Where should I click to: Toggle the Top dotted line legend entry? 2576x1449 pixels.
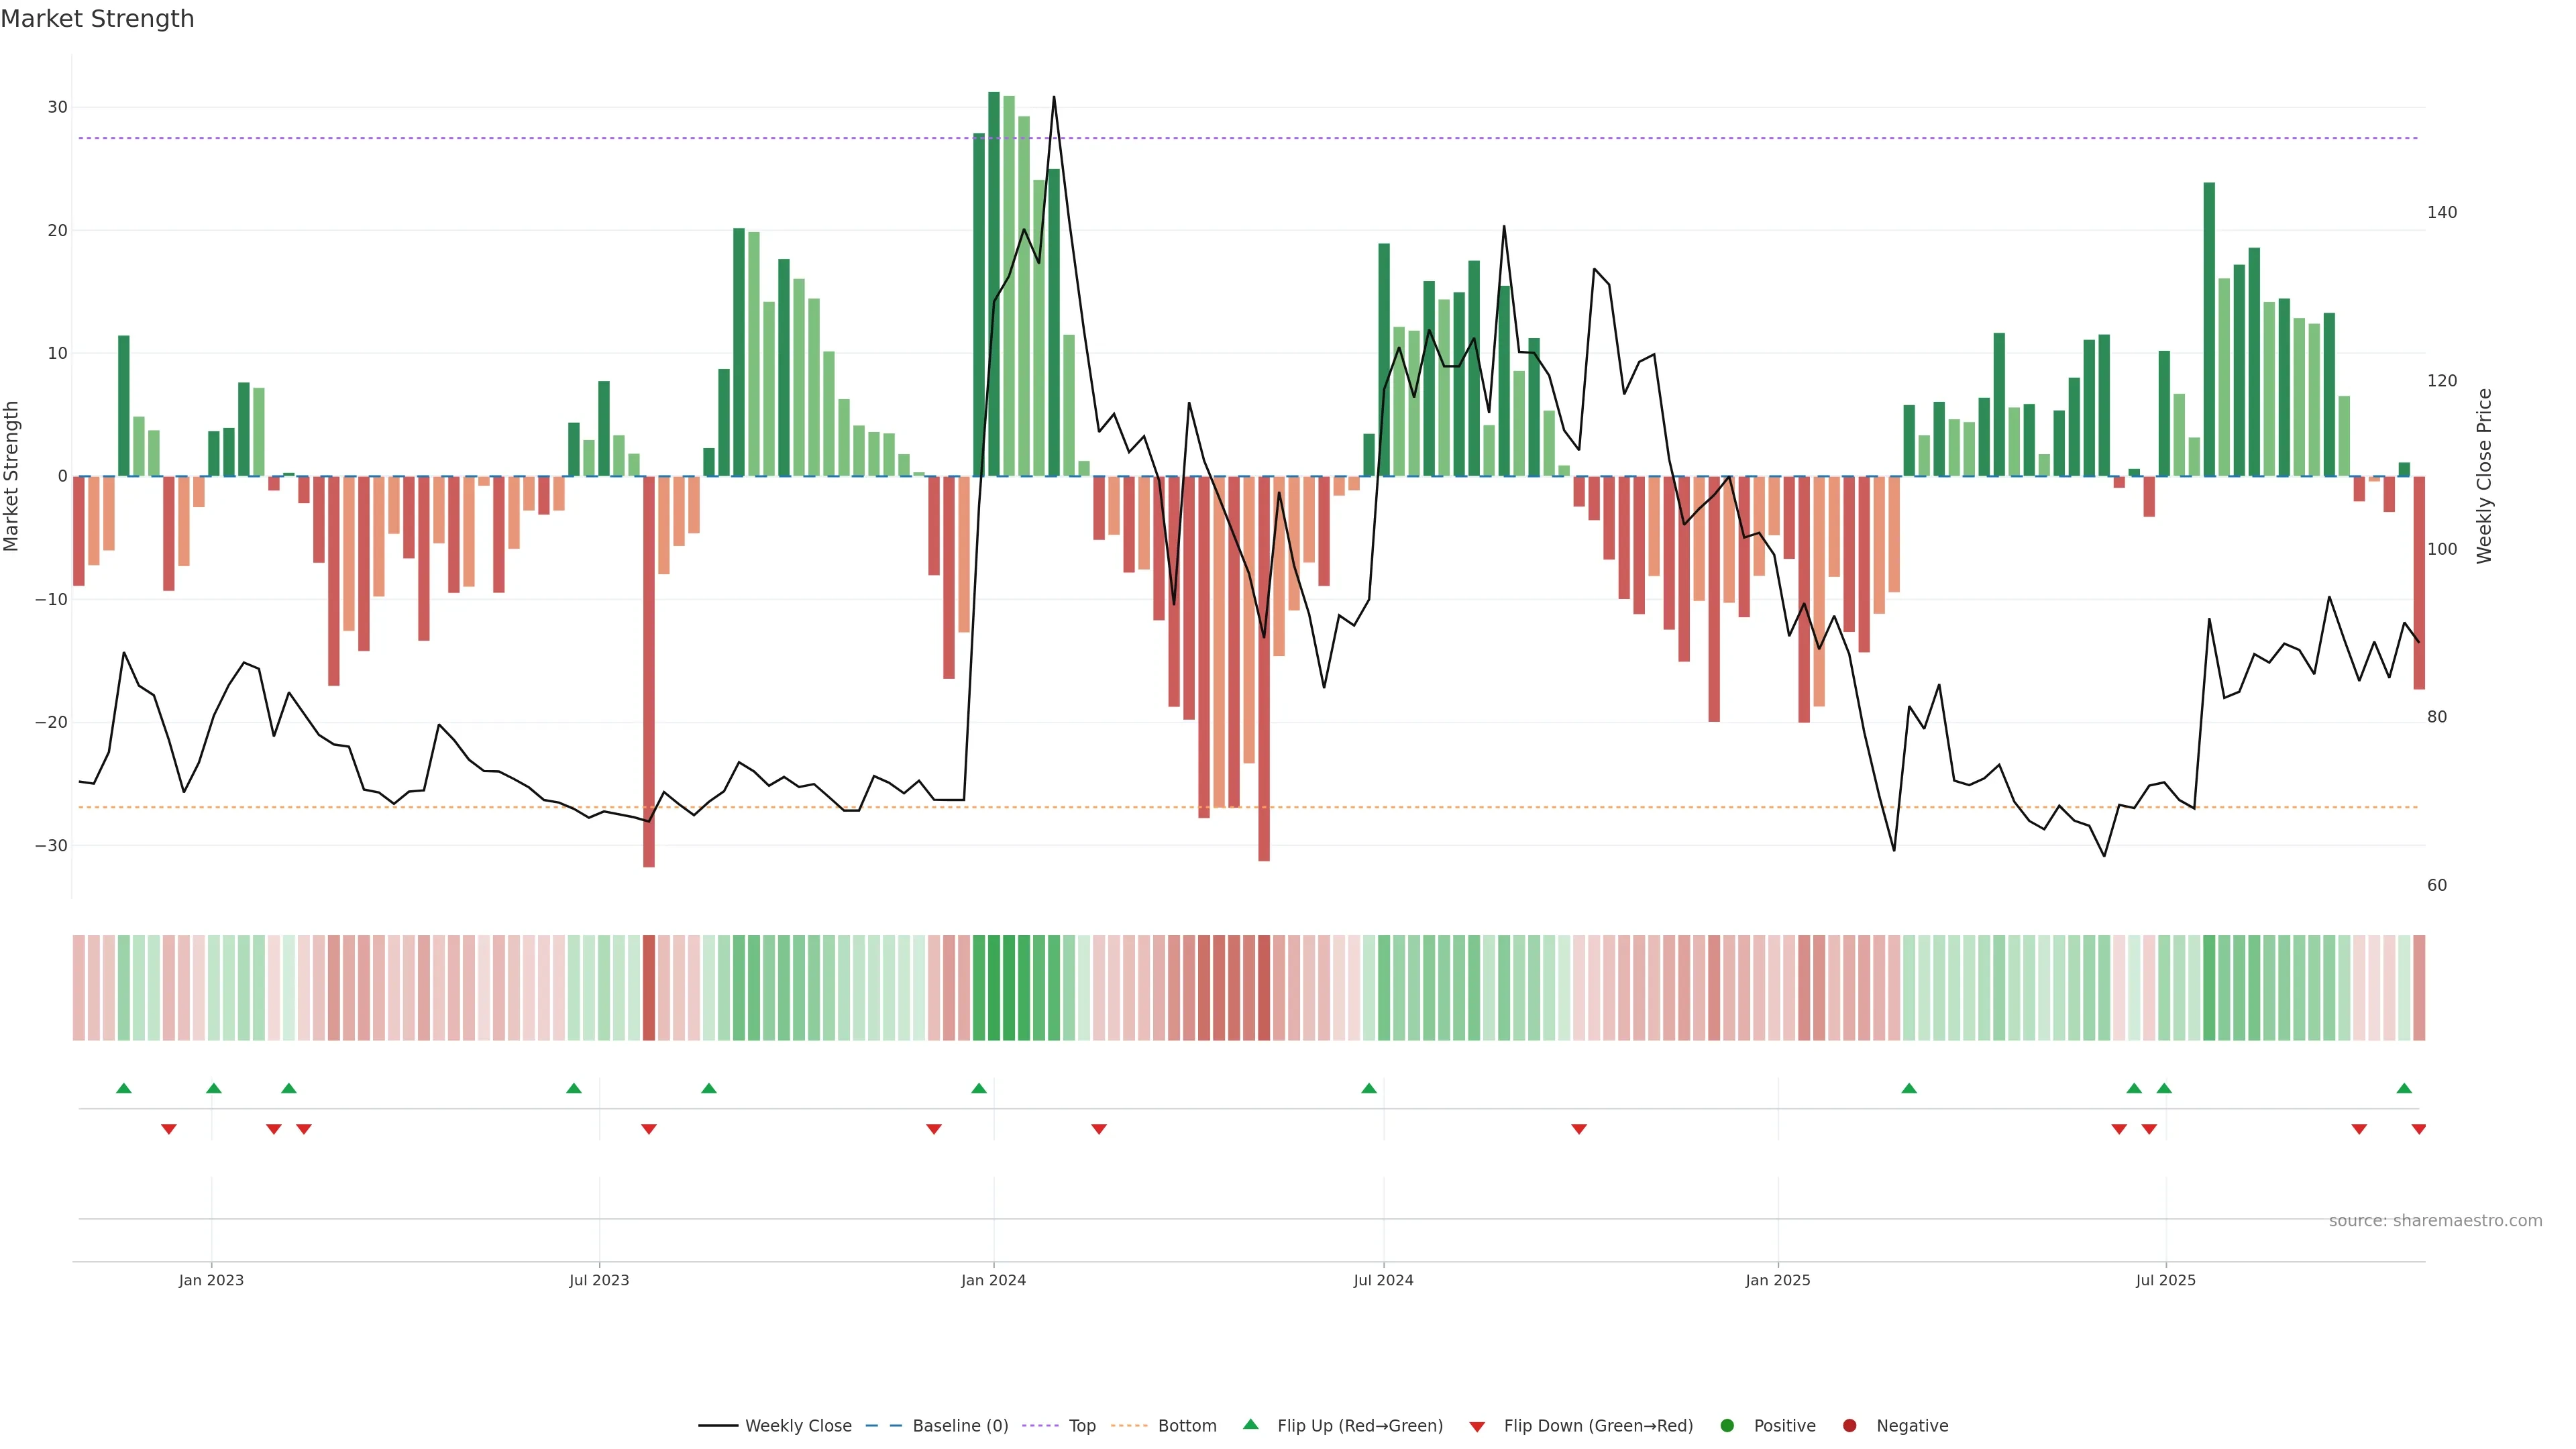[x=1082, y=1426]
